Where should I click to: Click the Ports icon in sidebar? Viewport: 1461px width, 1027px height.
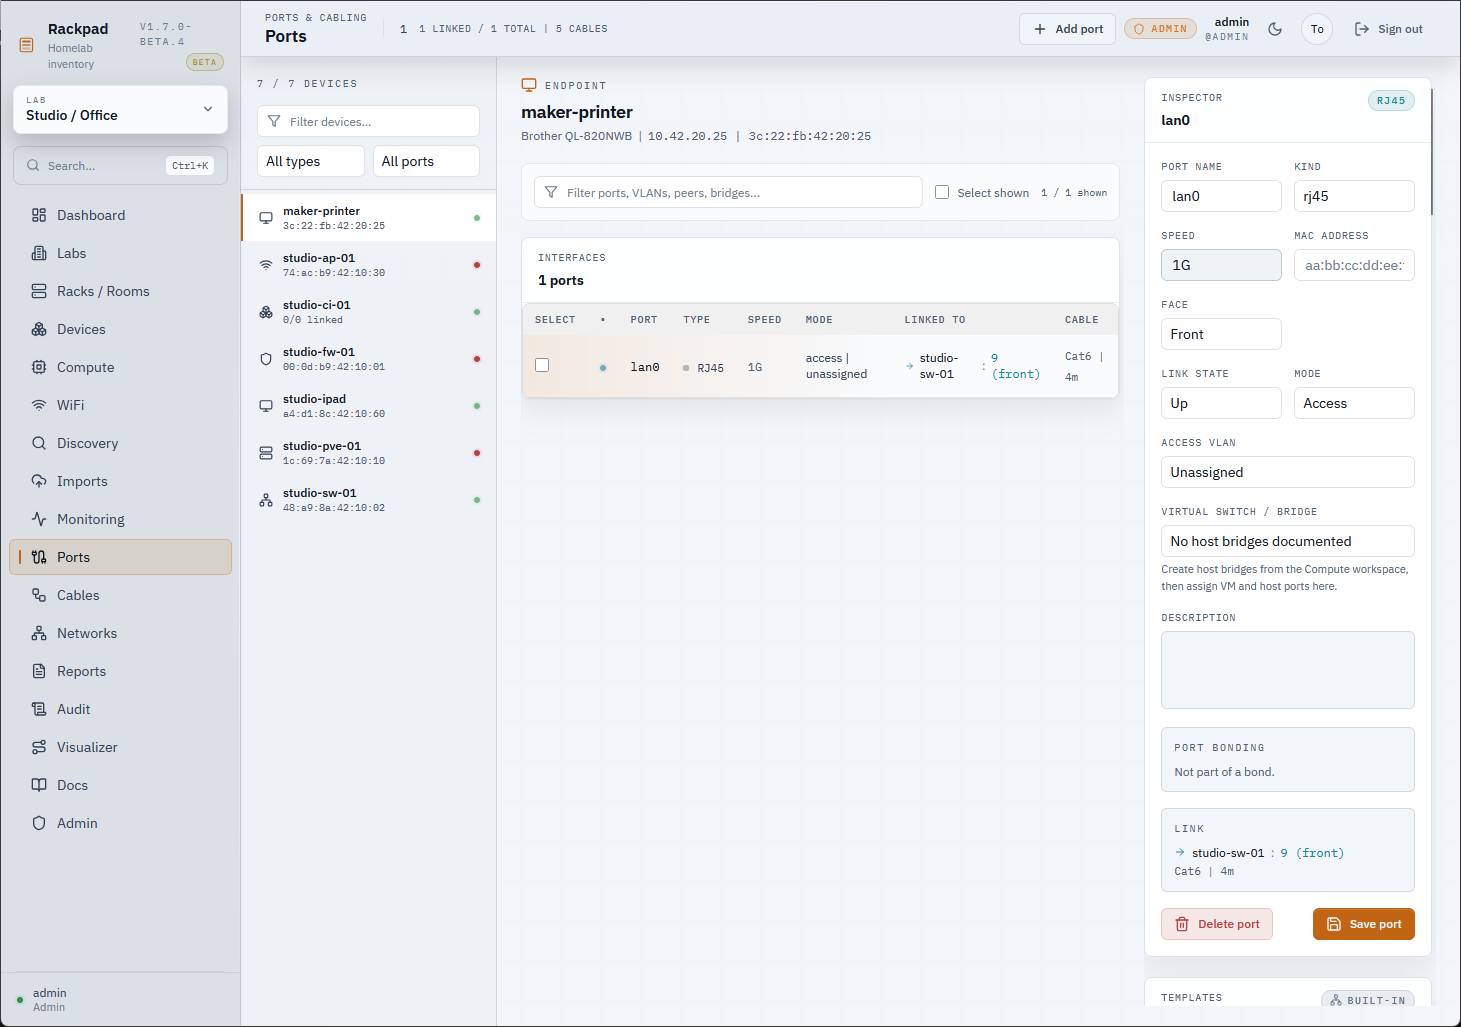point(39,557)
